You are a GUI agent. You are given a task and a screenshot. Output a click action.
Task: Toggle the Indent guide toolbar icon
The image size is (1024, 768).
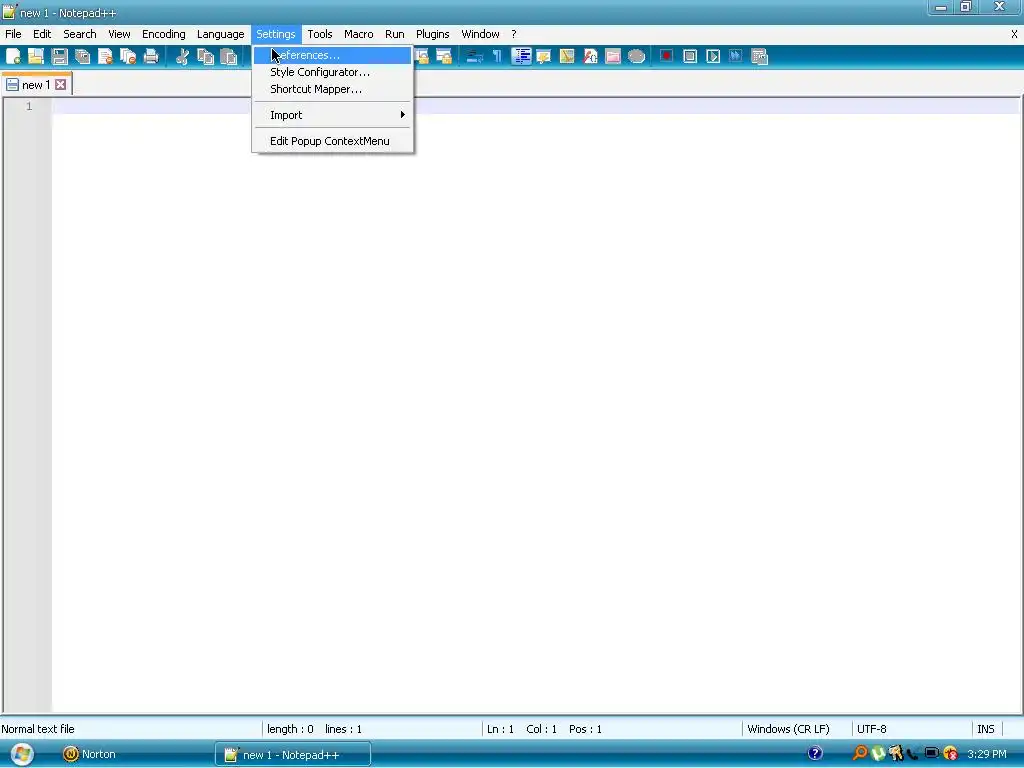521,57
